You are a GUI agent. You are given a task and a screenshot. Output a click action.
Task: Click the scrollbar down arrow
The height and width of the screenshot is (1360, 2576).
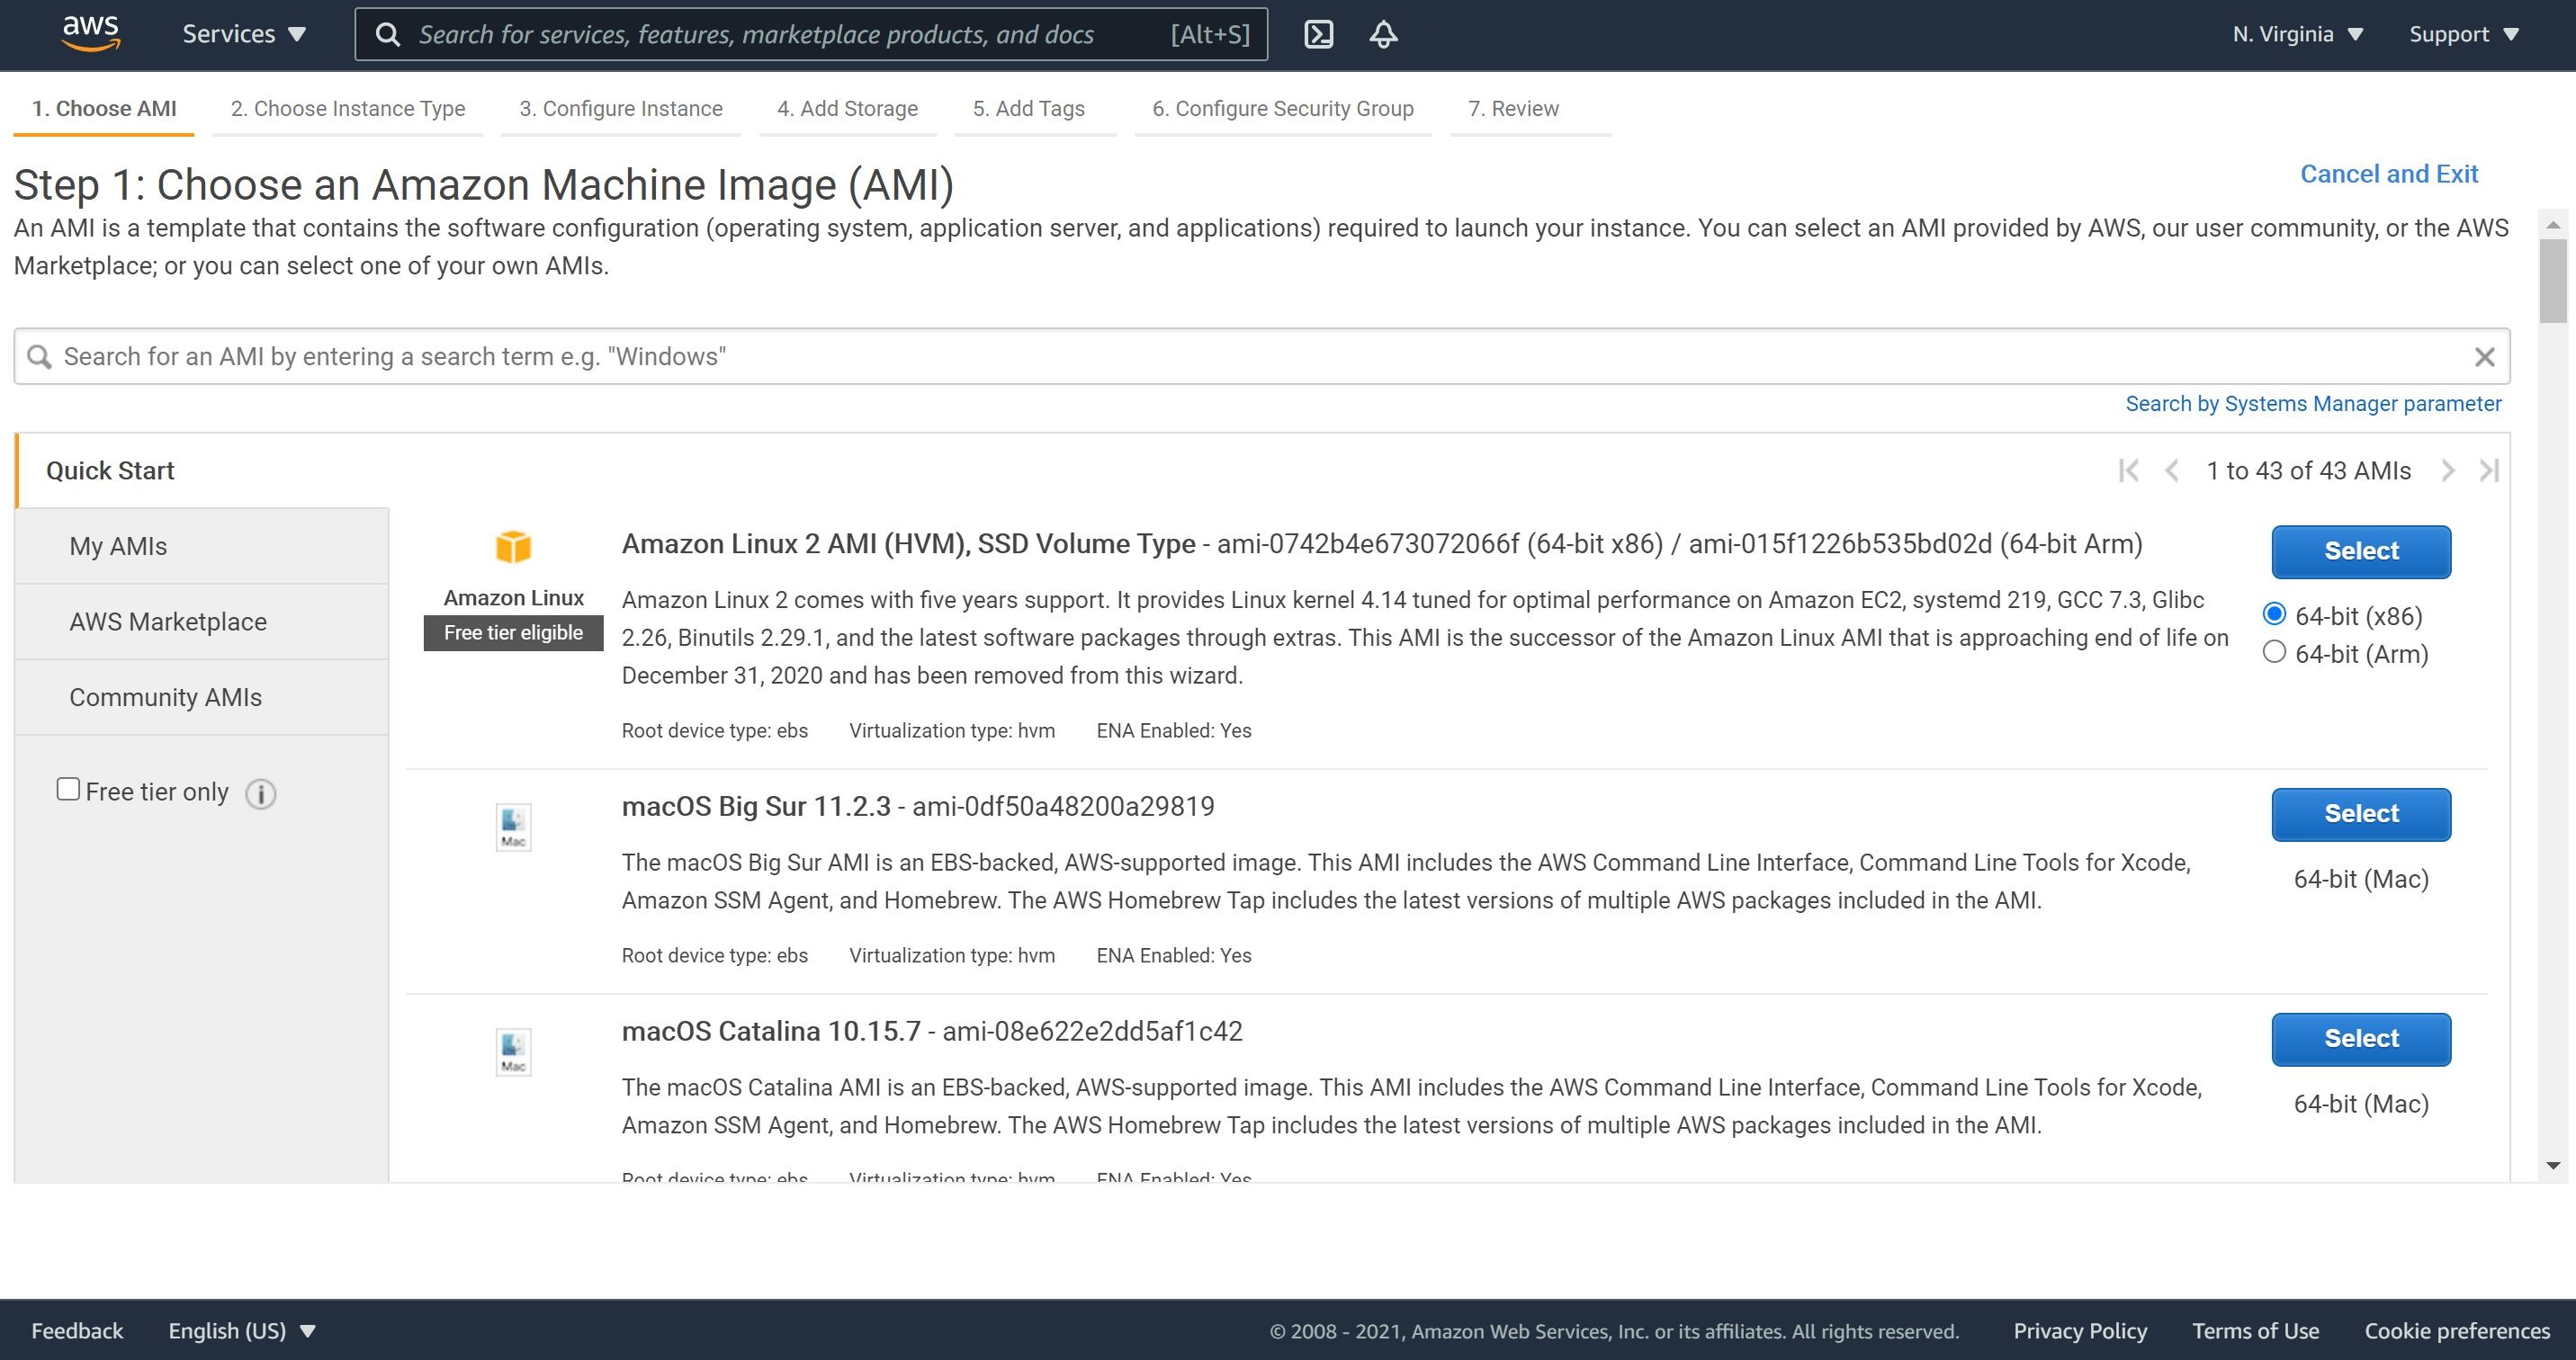[2552, 1165]
